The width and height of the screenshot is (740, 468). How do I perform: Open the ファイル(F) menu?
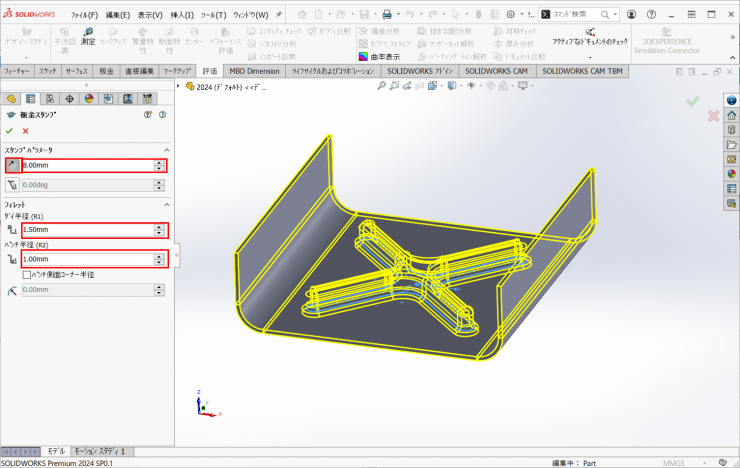[x=84, y=15]
